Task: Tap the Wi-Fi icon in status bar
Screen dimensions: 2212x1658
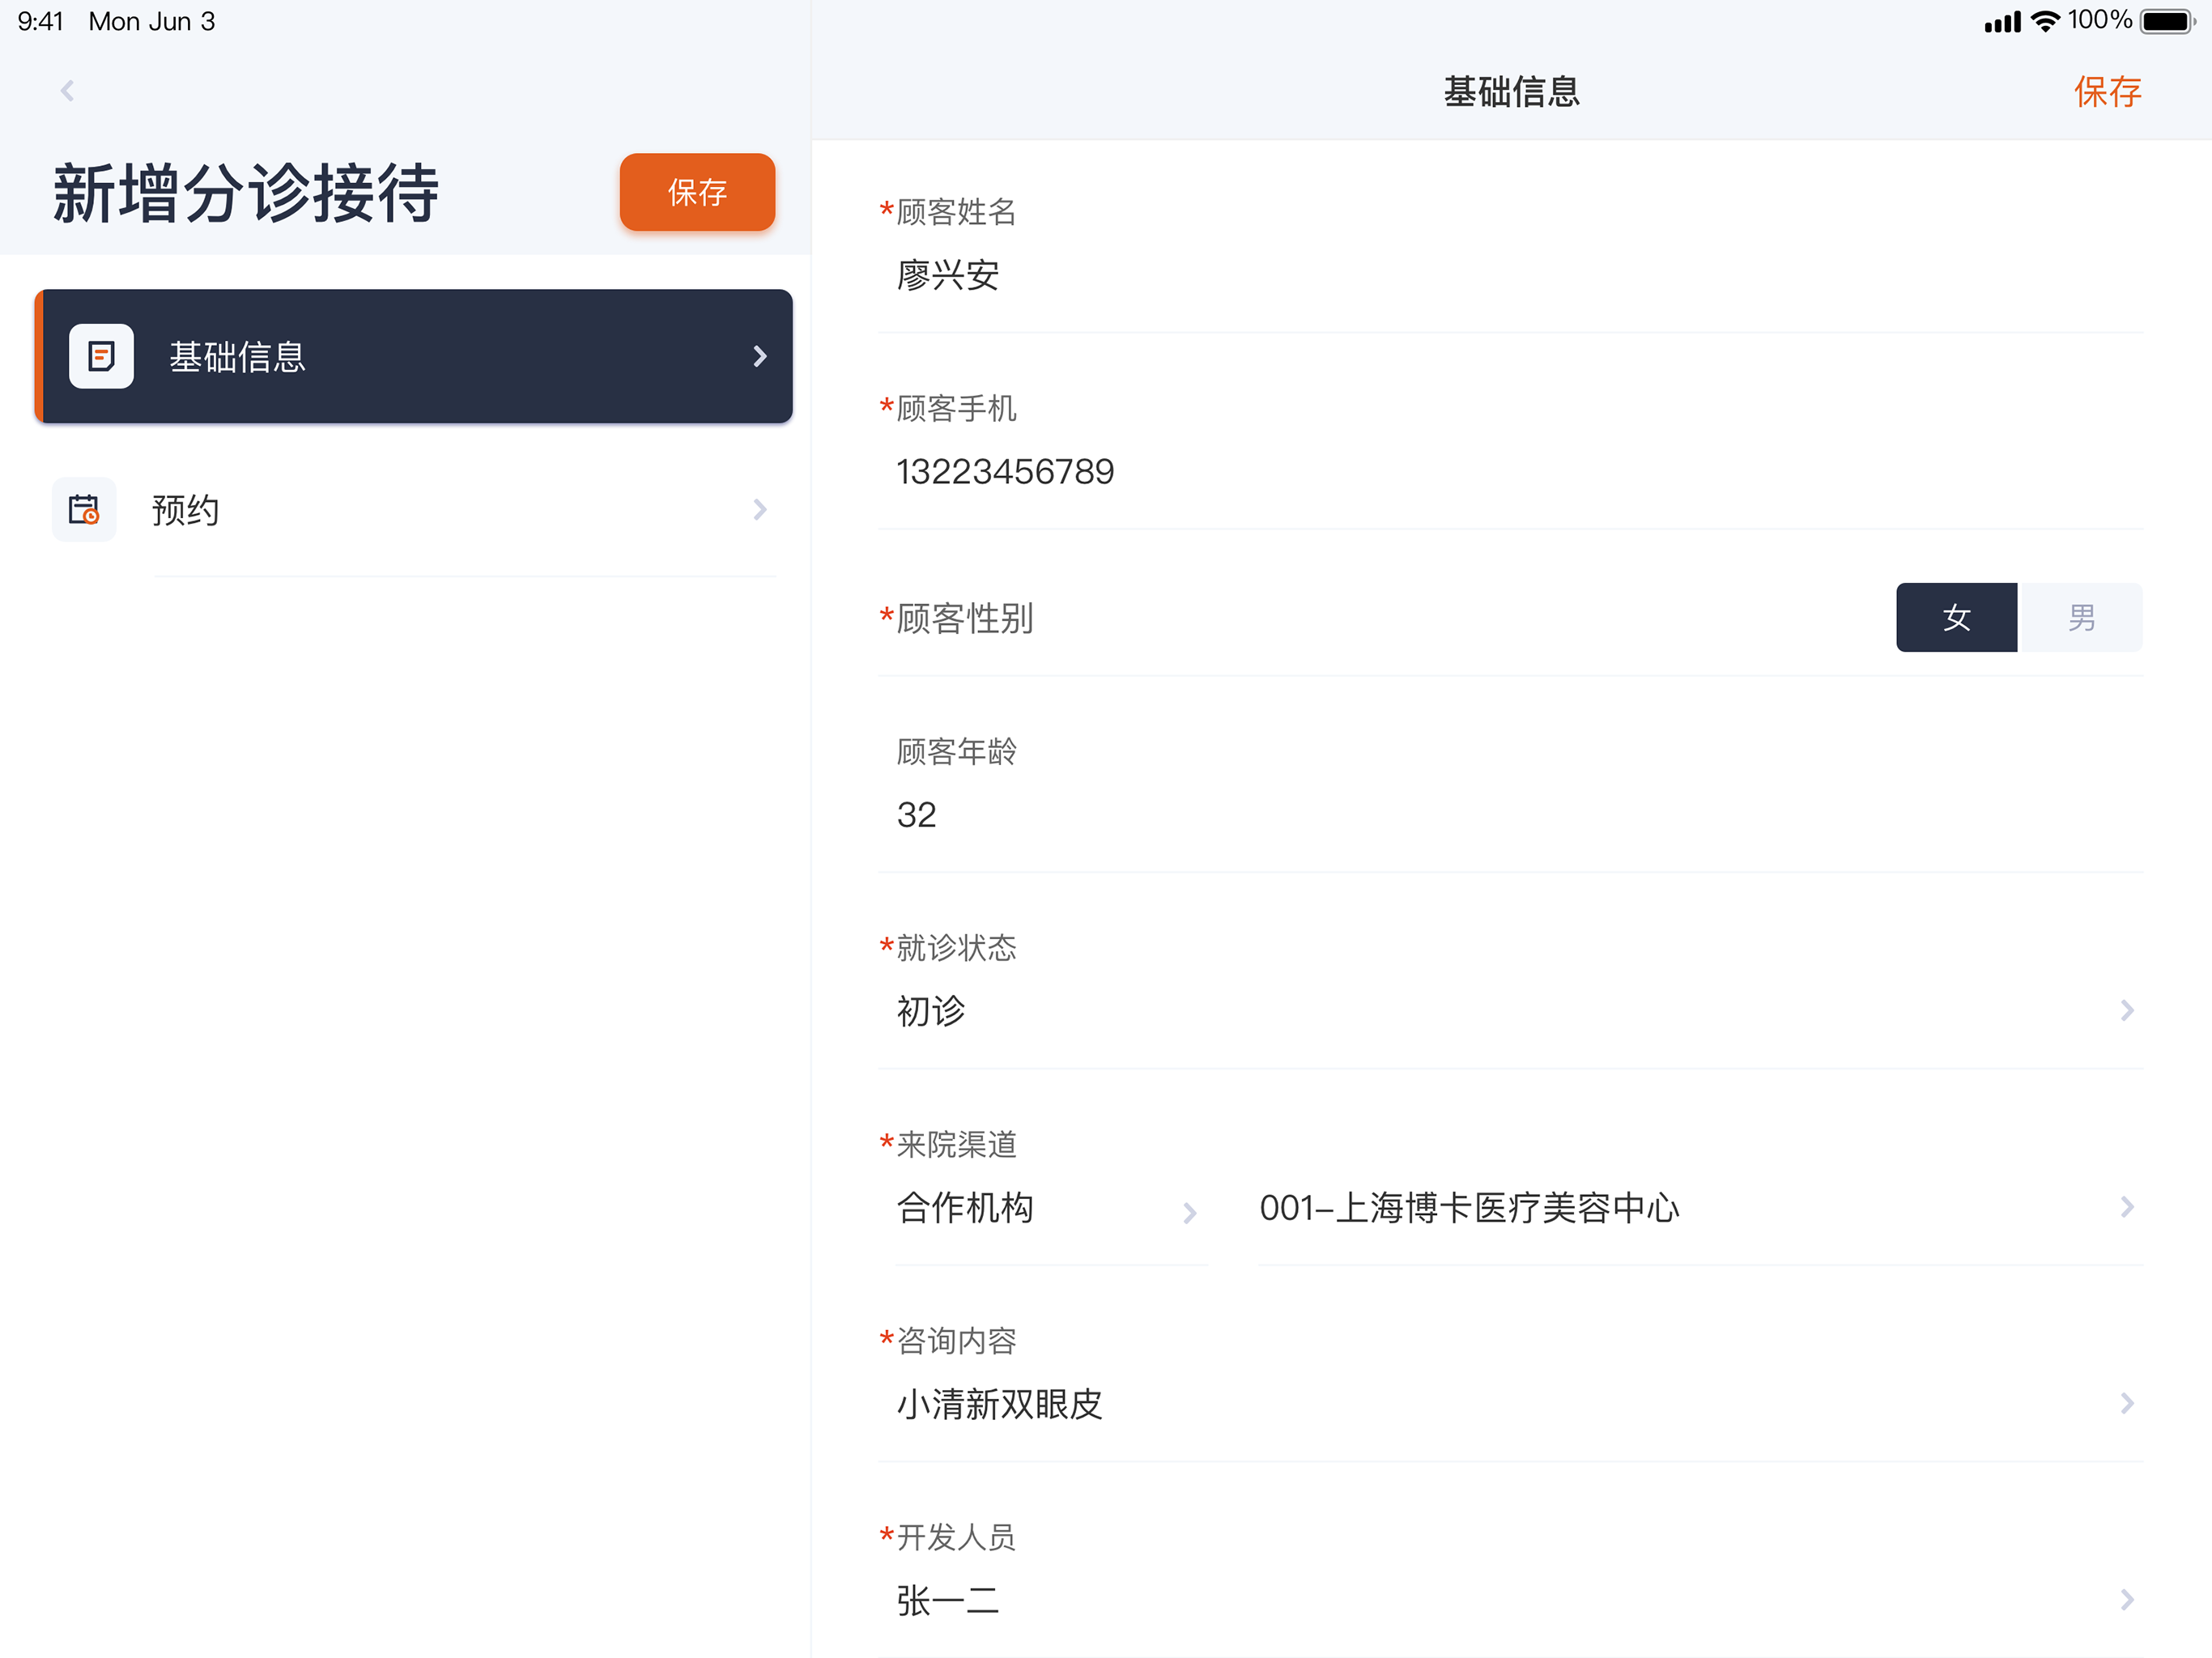Action: click(x=2045, y=21)
